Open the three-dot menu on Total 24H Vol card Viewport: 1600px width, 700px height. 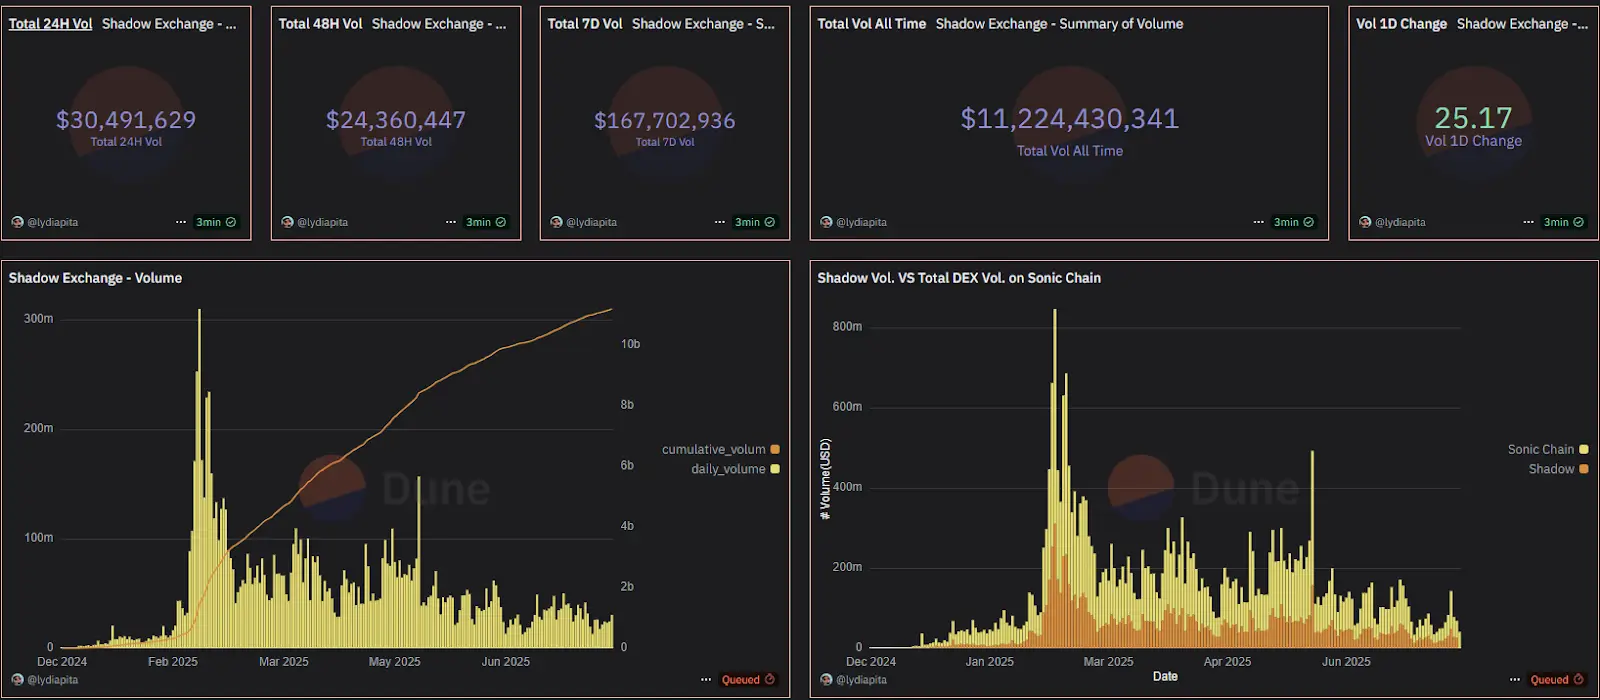coord(181,222)
